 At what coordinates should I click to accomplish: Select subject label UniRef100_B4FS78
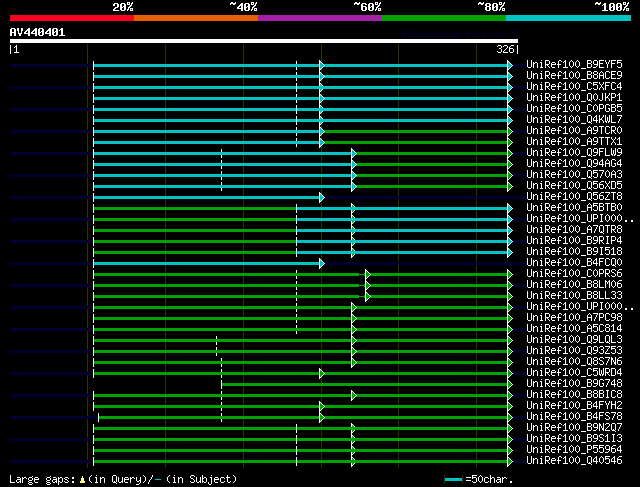coord(574,417)
